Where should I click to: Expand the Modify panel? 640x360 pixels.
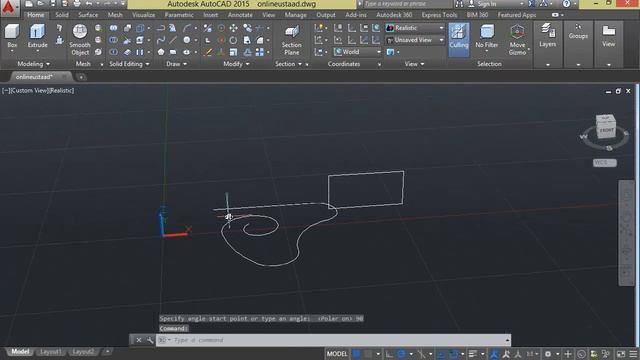coord(236,64)
